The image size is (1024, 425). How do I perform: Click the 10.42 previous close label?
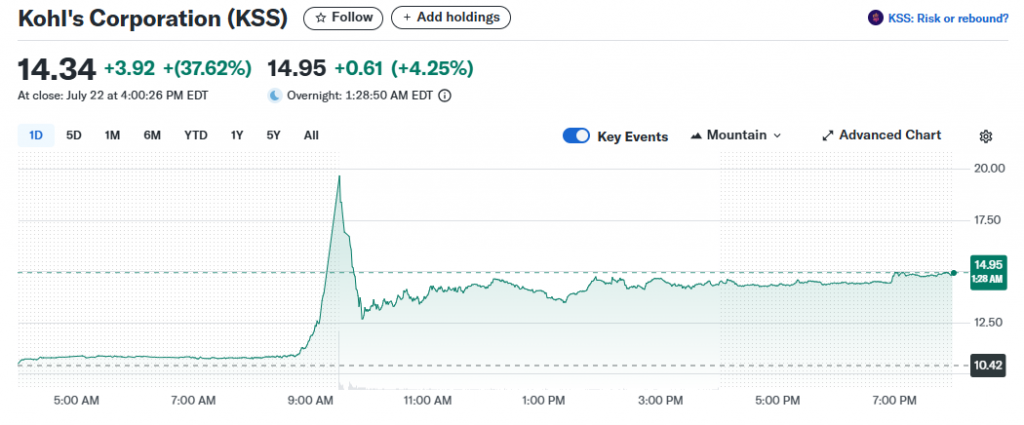(988, 364)
